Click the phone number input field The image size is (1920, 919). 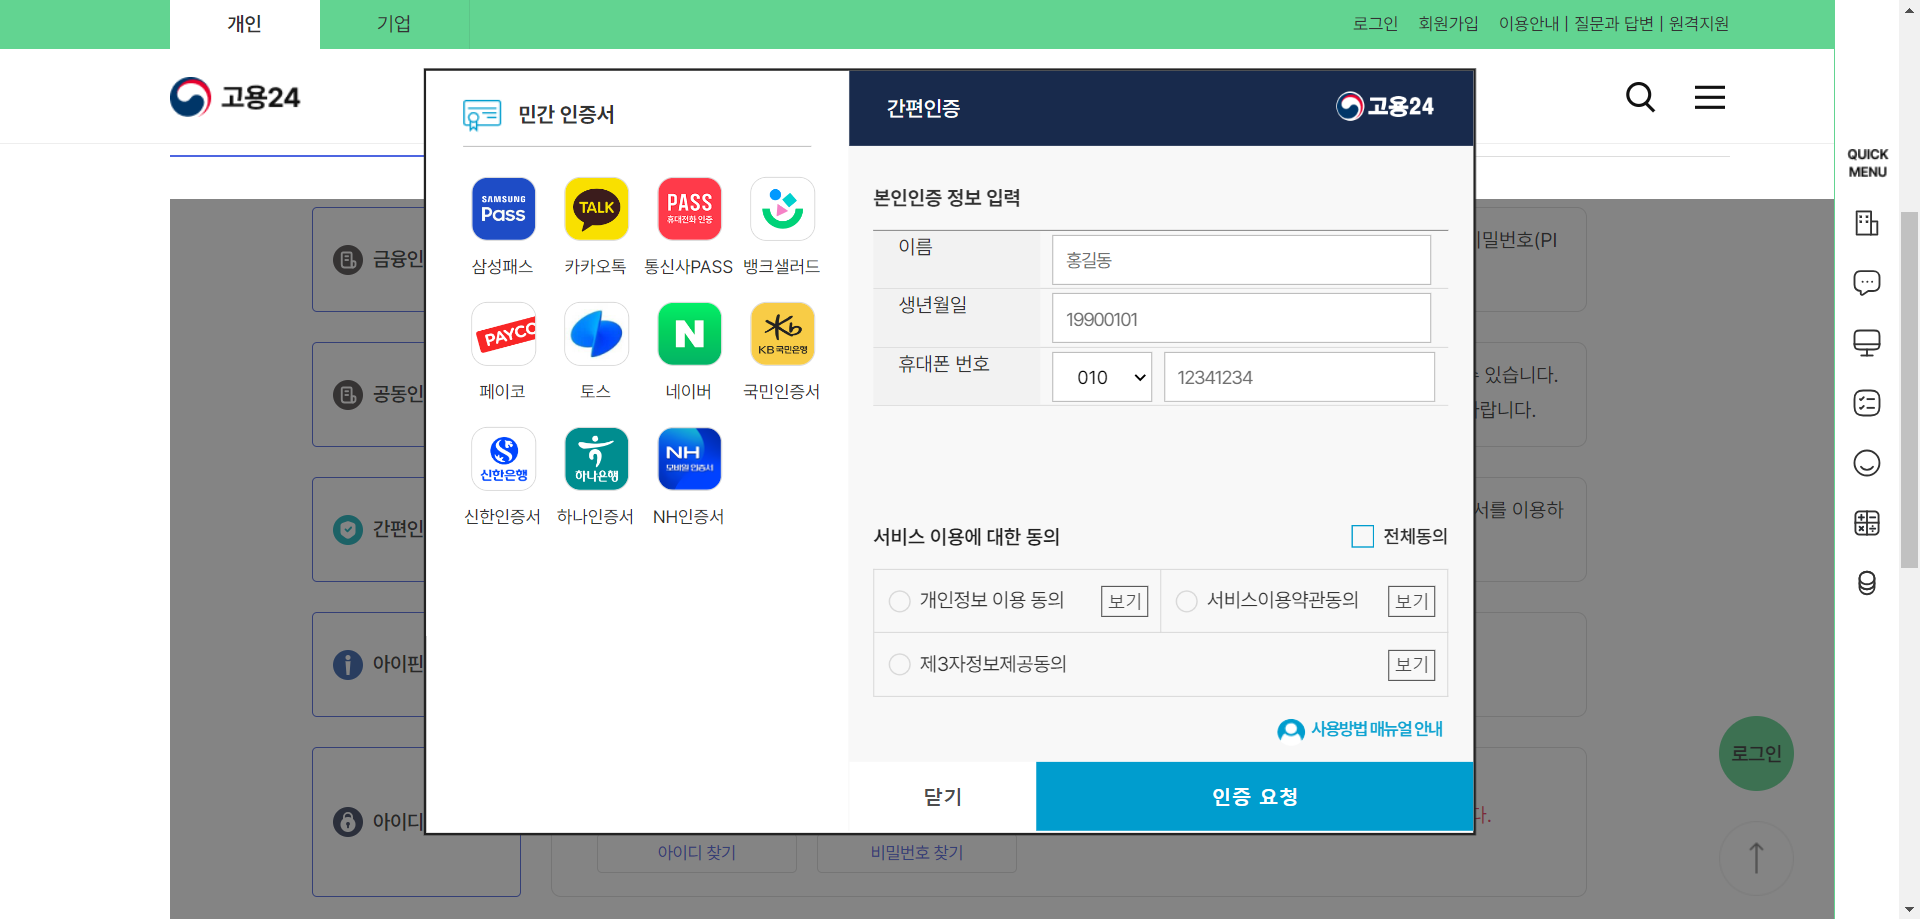pos(1299,377)
